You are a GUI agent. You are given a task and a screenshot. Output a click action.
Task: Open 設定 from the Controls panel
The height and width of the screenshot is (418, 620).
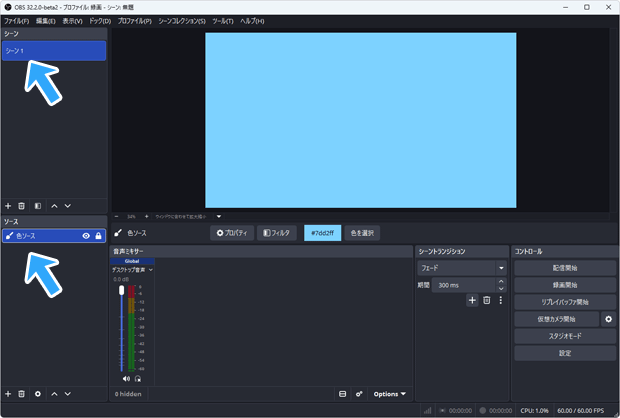click(565, 353)
